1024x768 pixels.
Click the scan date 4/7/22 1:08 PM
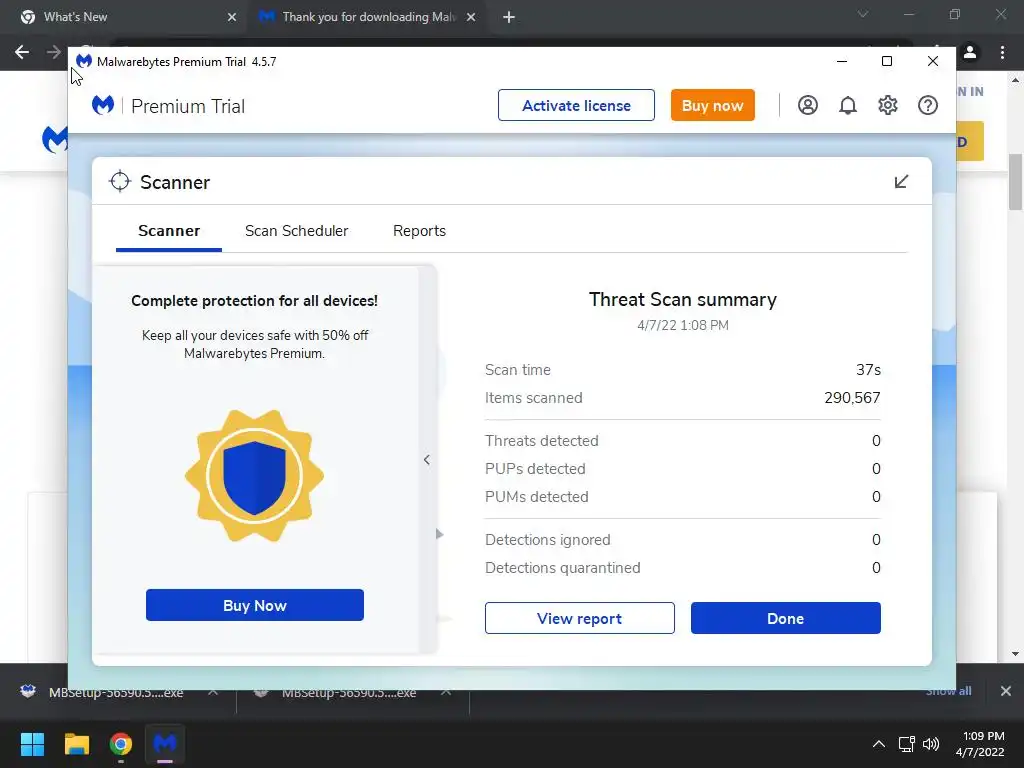tap(682, 325)
